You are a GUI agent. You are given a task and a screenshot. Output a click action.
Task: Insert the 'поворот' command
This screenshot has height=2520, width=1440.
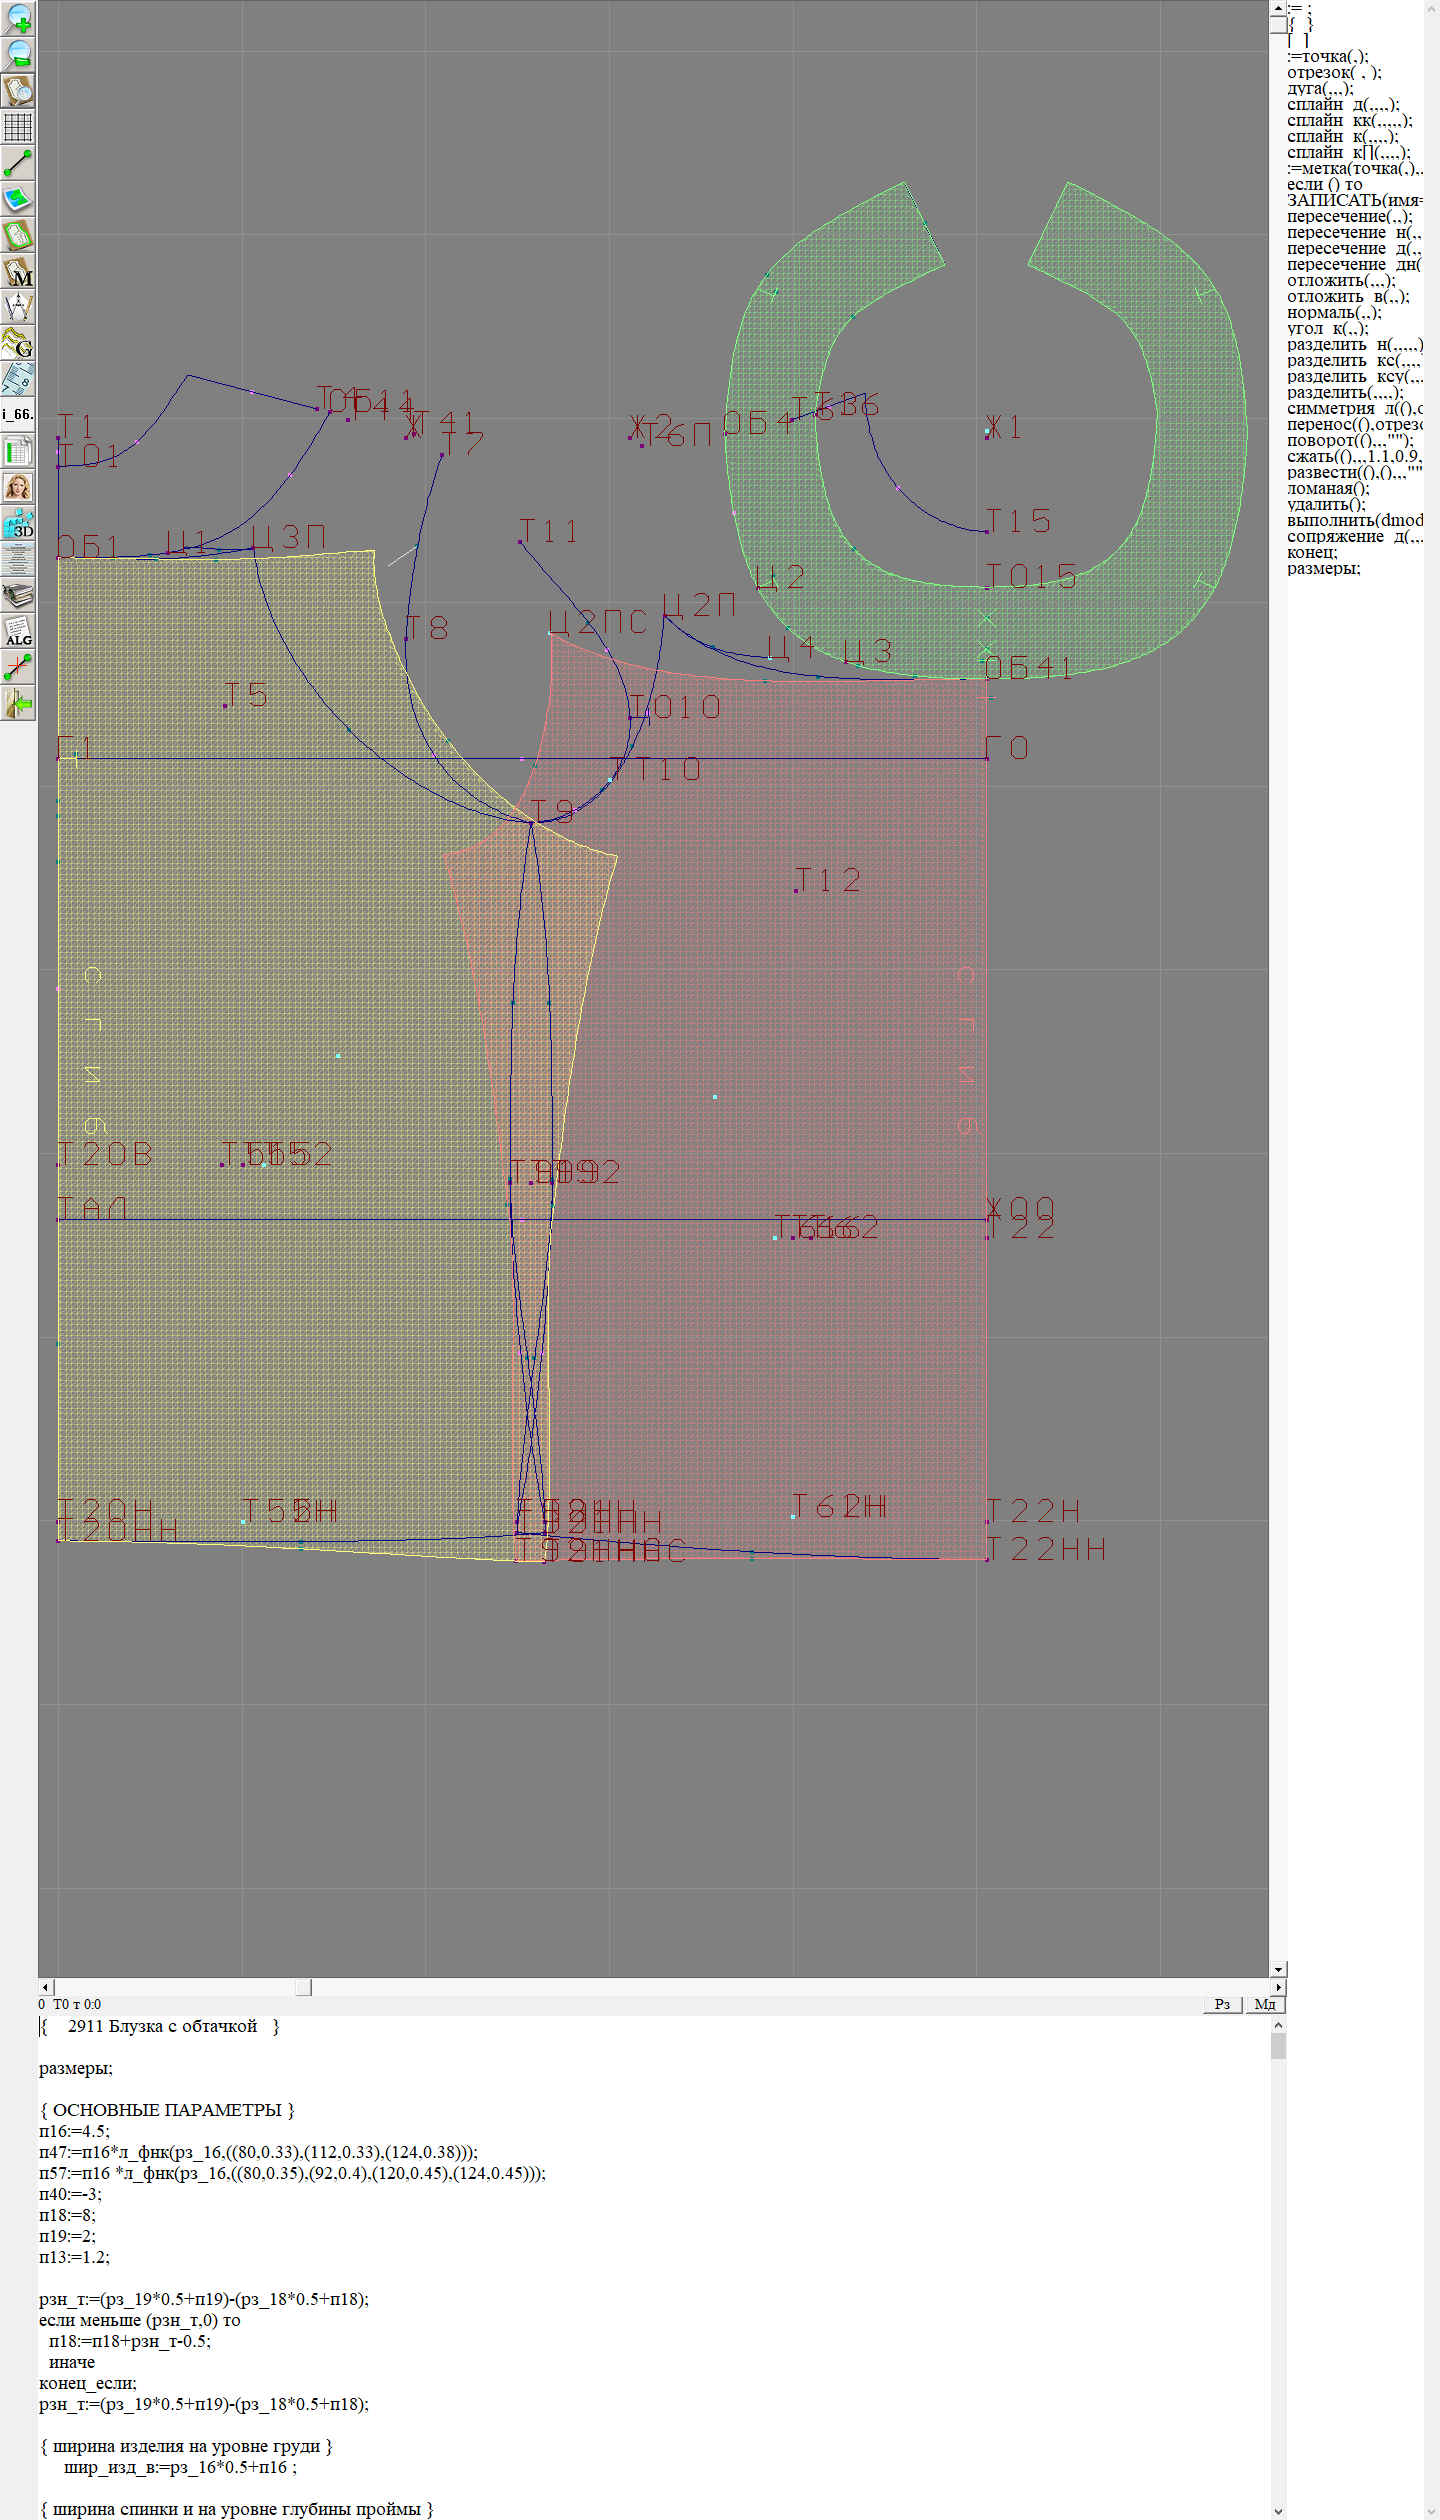[1351, 440]
